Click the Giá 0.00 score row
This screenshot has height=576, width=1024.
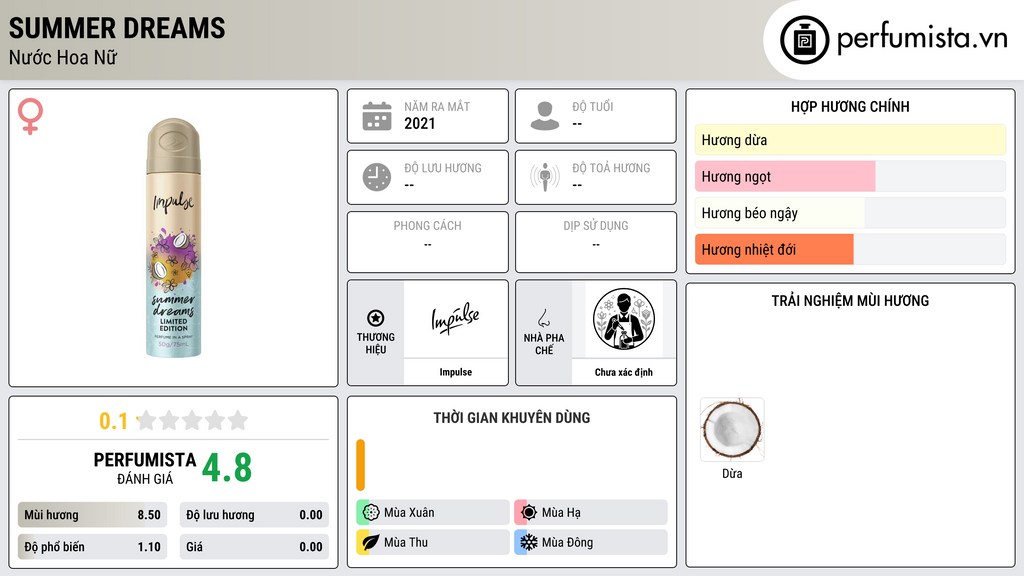pos(254,547)
